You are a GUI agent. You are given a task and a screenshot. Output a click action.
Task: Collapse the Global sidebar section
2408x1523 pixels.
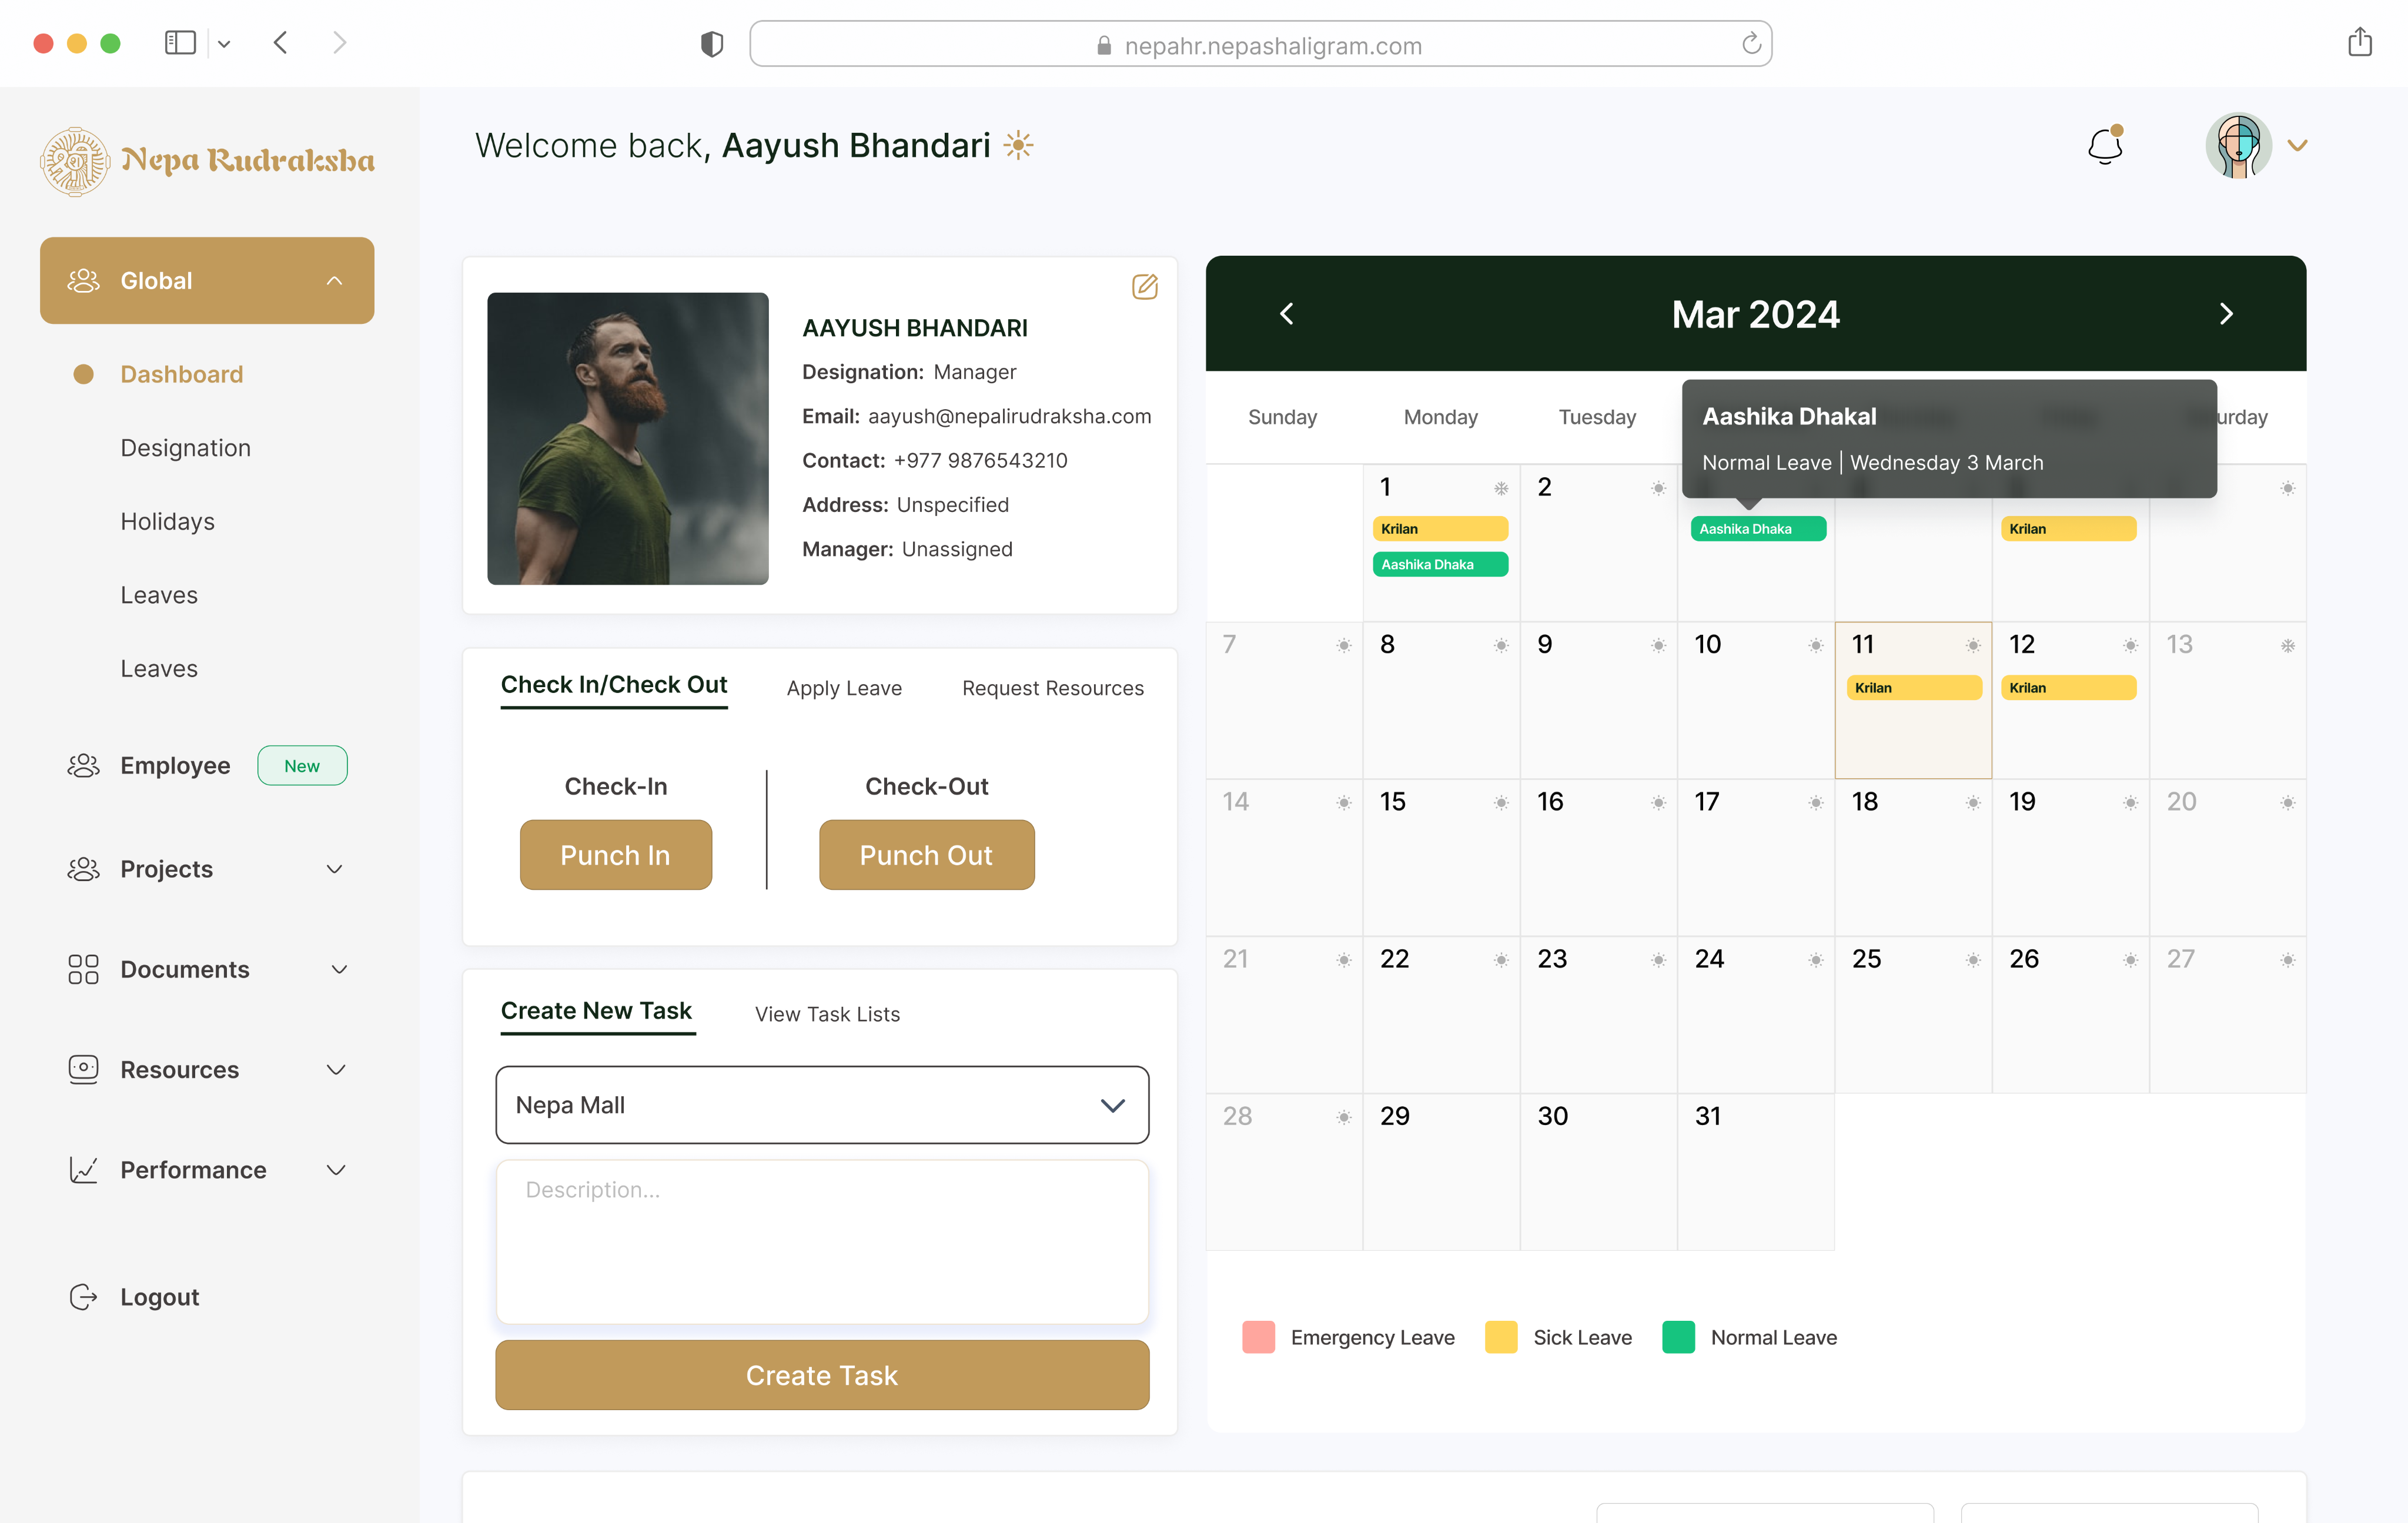[x=334, y=281]
